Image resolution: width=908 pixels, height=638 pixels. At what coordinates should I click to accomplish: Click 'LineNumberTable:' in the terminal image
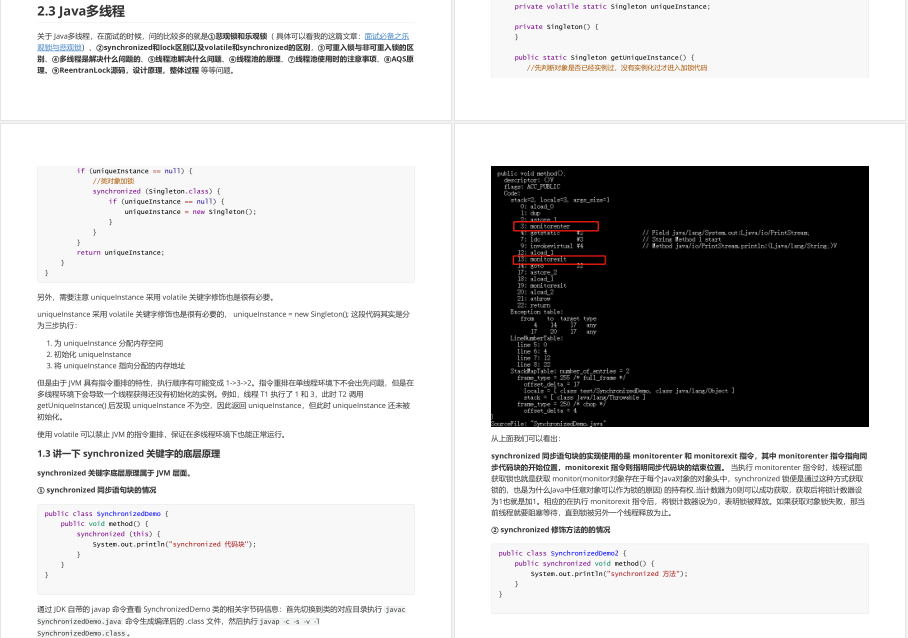click(x=536, y=338)
